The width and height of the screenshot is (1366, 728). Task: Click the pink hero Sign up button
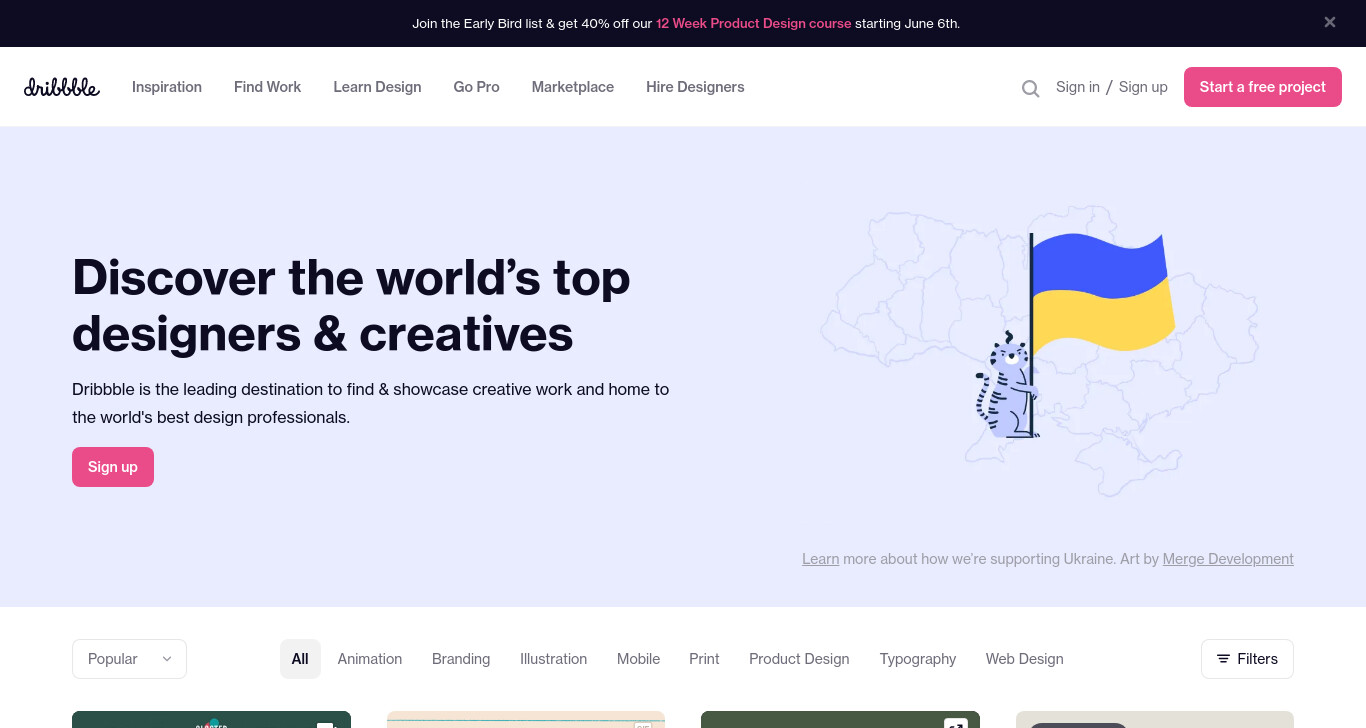(x=113, y=467)
